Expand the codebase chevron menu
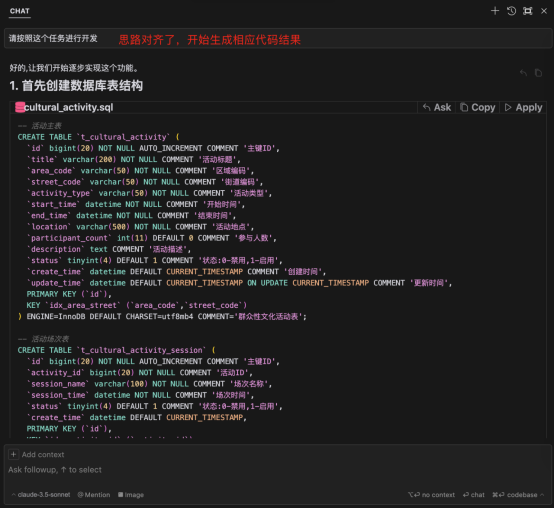554x508 pixels. [542, 495]
